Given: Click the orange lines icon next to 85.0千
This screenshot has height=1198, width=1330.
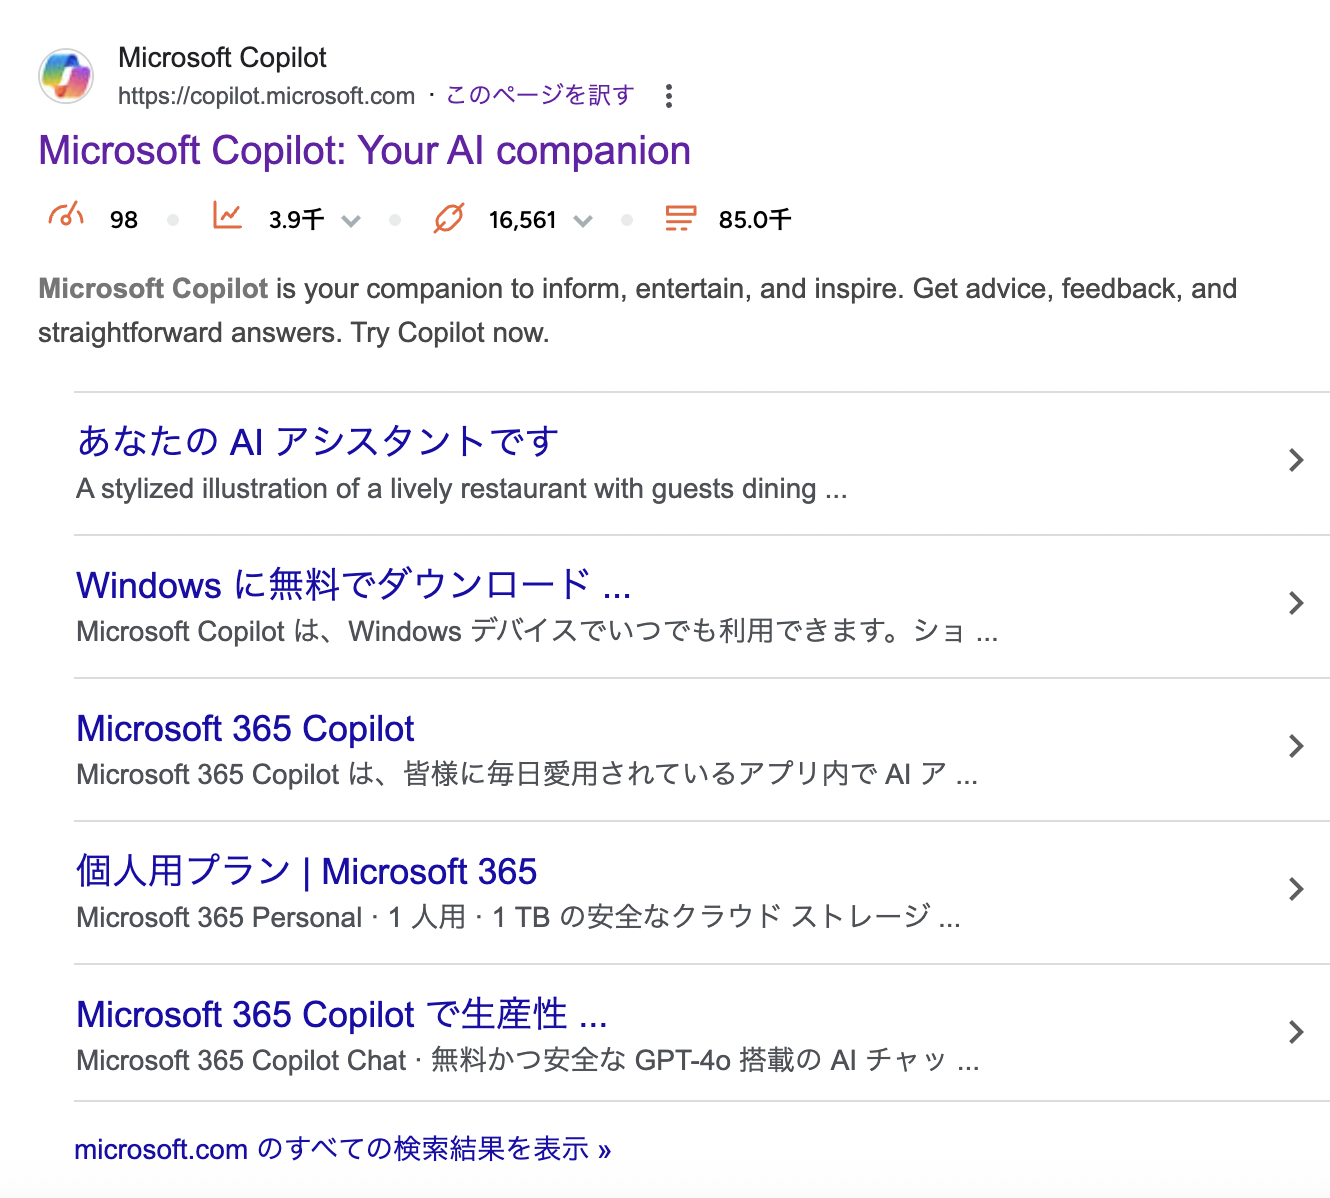Looking at the screenshot, I should click(681, 218).
